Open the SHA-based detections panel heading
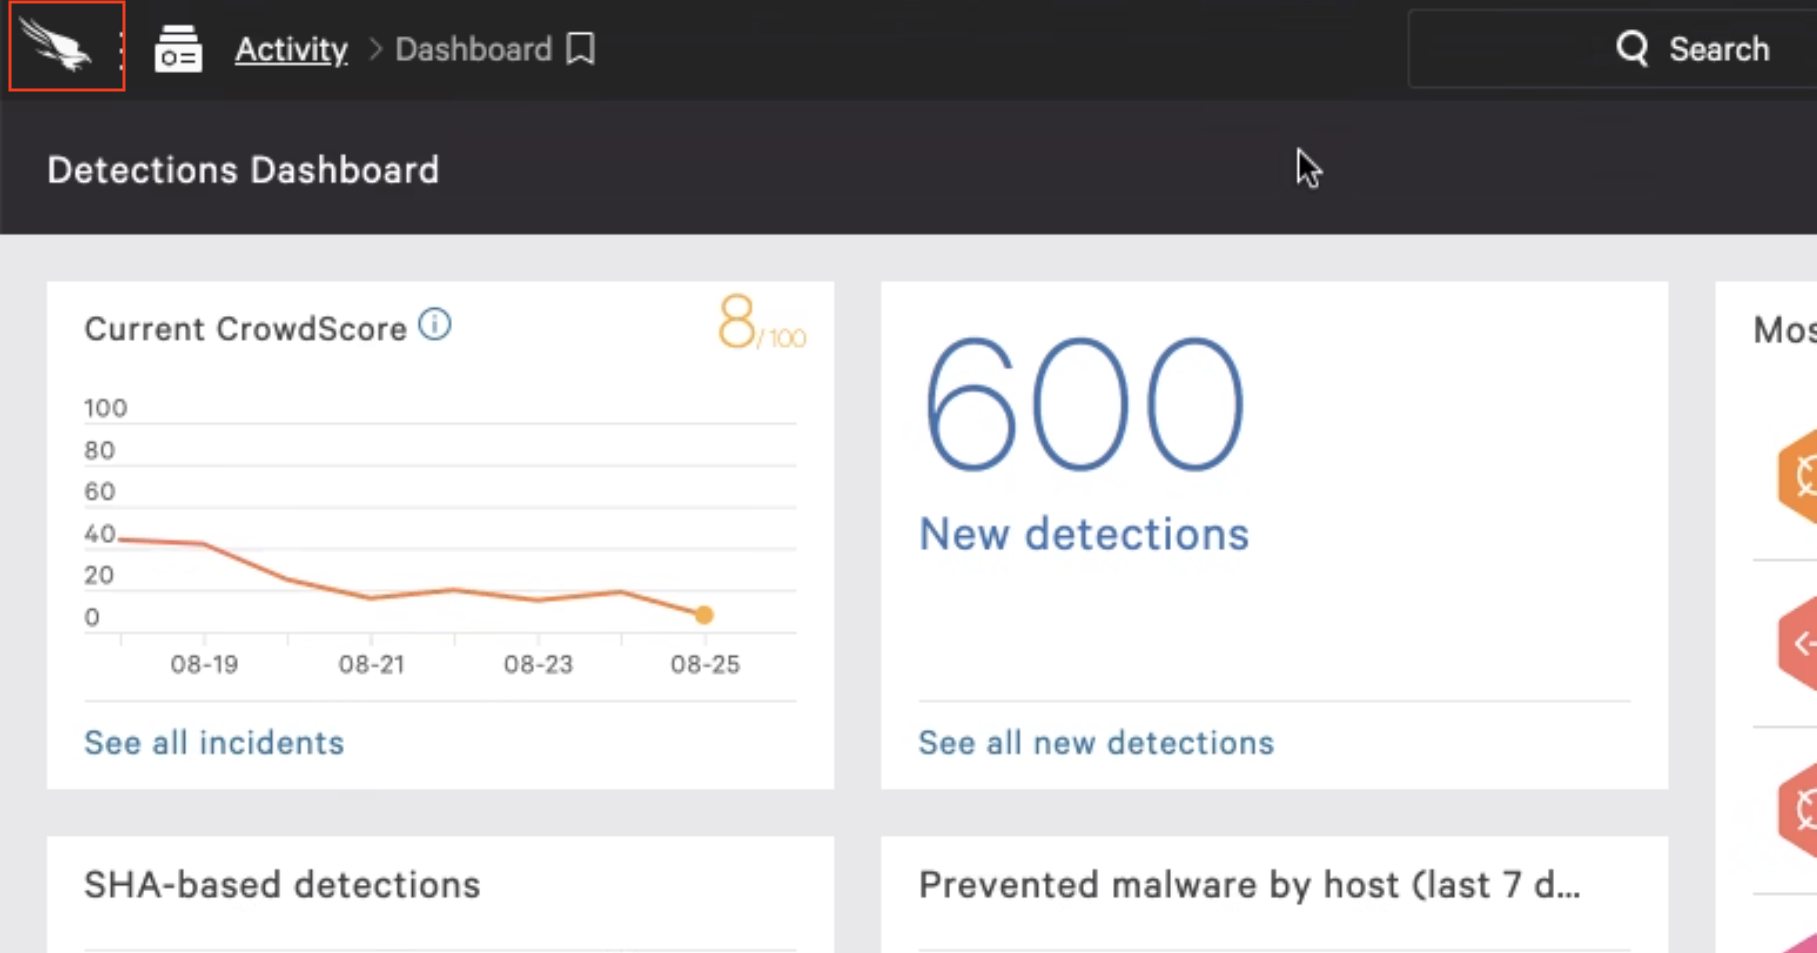The height and width of the screenshot is (953, 1817). (x=282, y=885)
